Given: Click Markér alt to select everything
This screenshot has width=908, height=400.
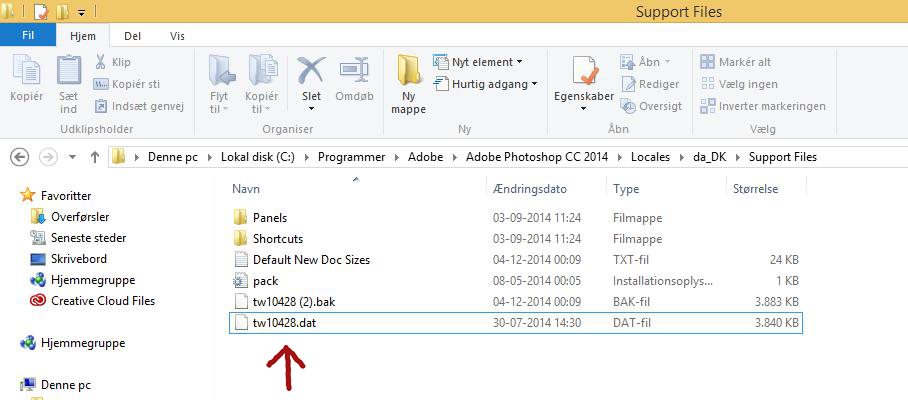Looking at the screenshot, I should tap(736, 62).
